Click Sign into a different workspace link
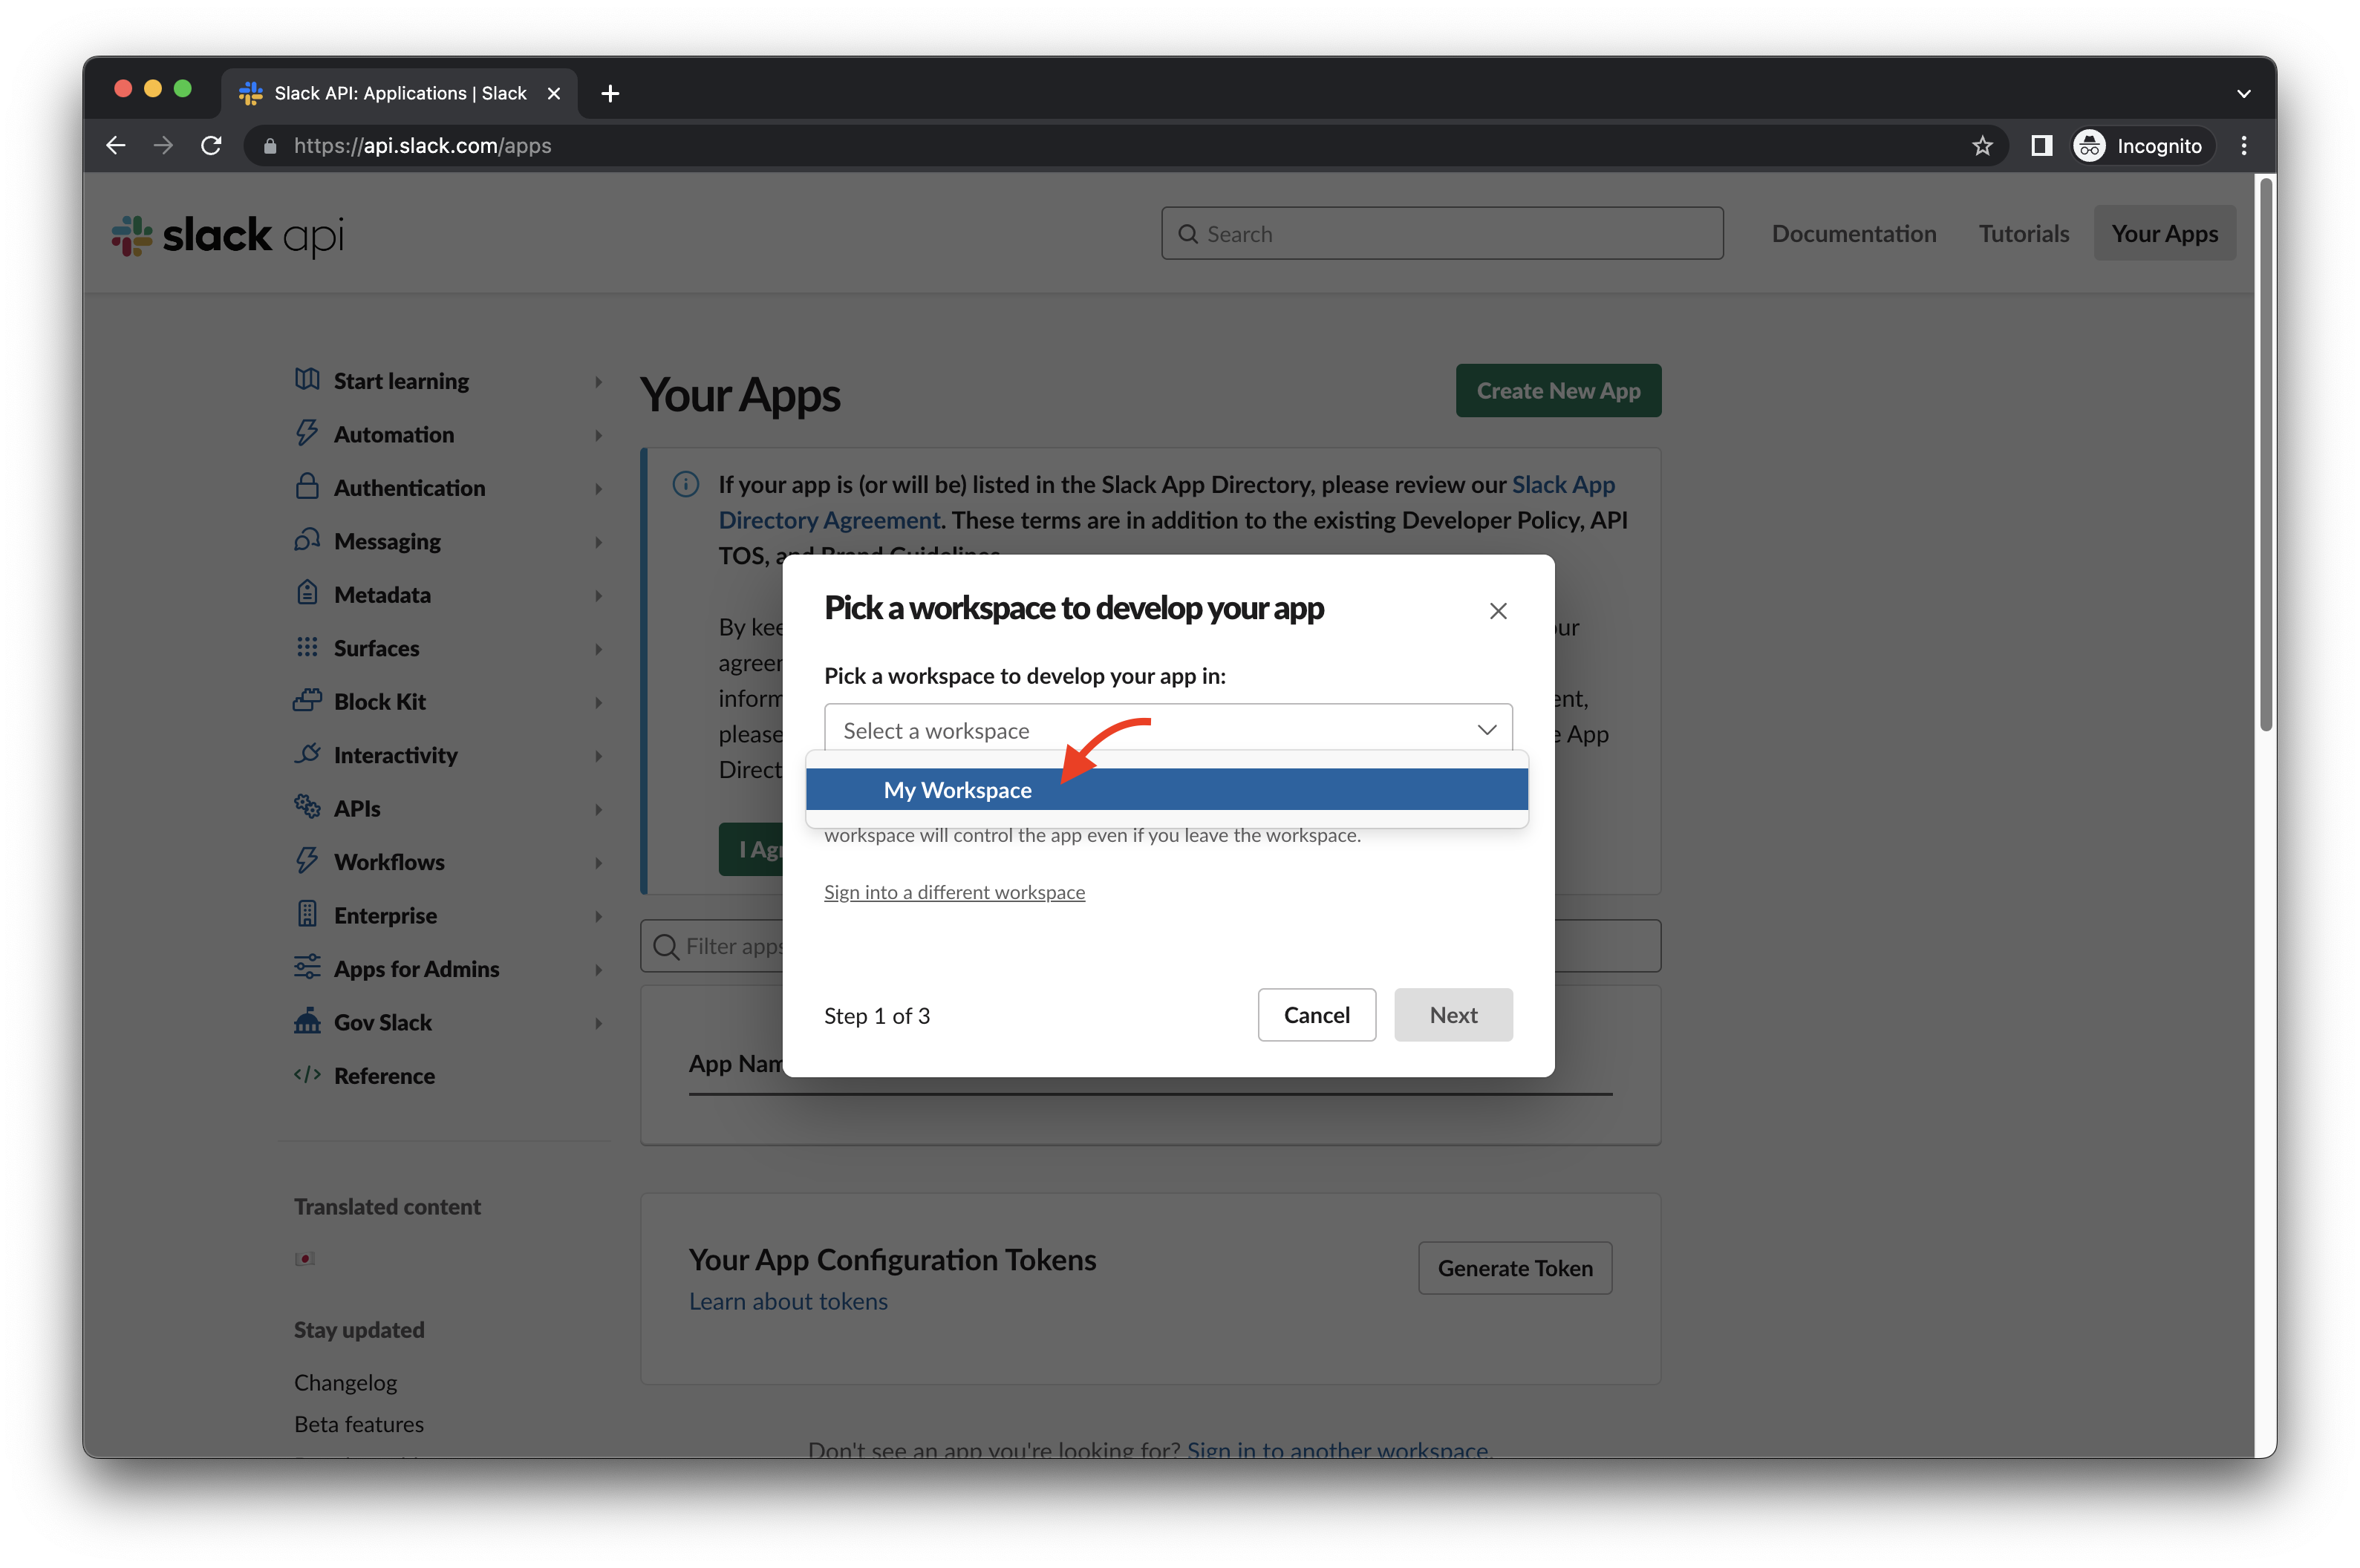The width and height of the screenshot is (2360, 1568). (954, 892)
